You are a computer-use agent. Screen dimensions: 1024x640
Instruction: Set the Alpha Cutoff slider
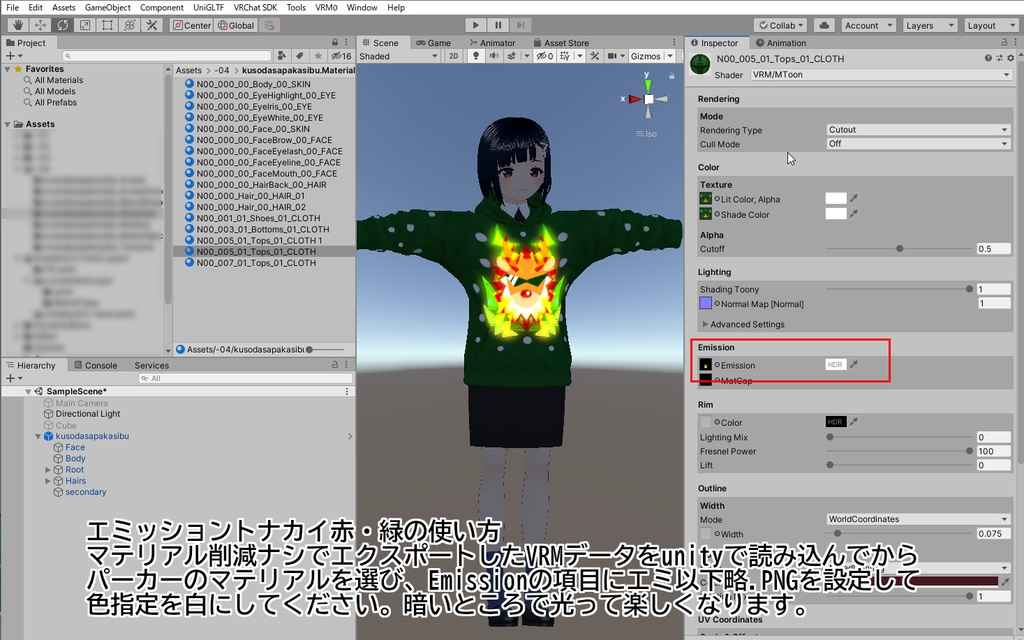click(x=898, y=248)
